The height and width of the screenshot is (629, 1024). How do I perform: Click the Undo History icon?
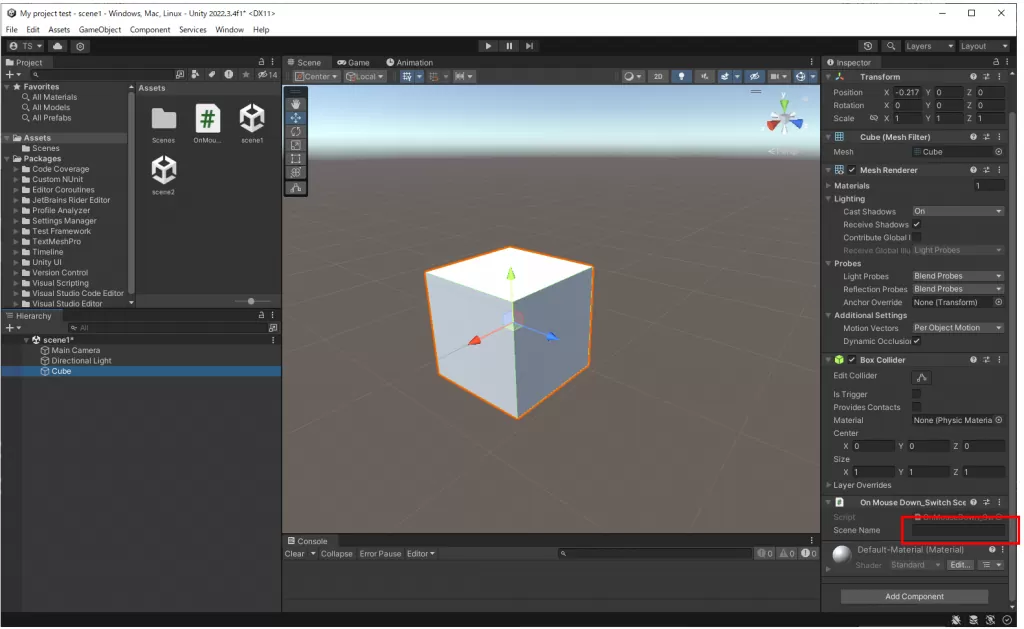click(x=867, y=46)
